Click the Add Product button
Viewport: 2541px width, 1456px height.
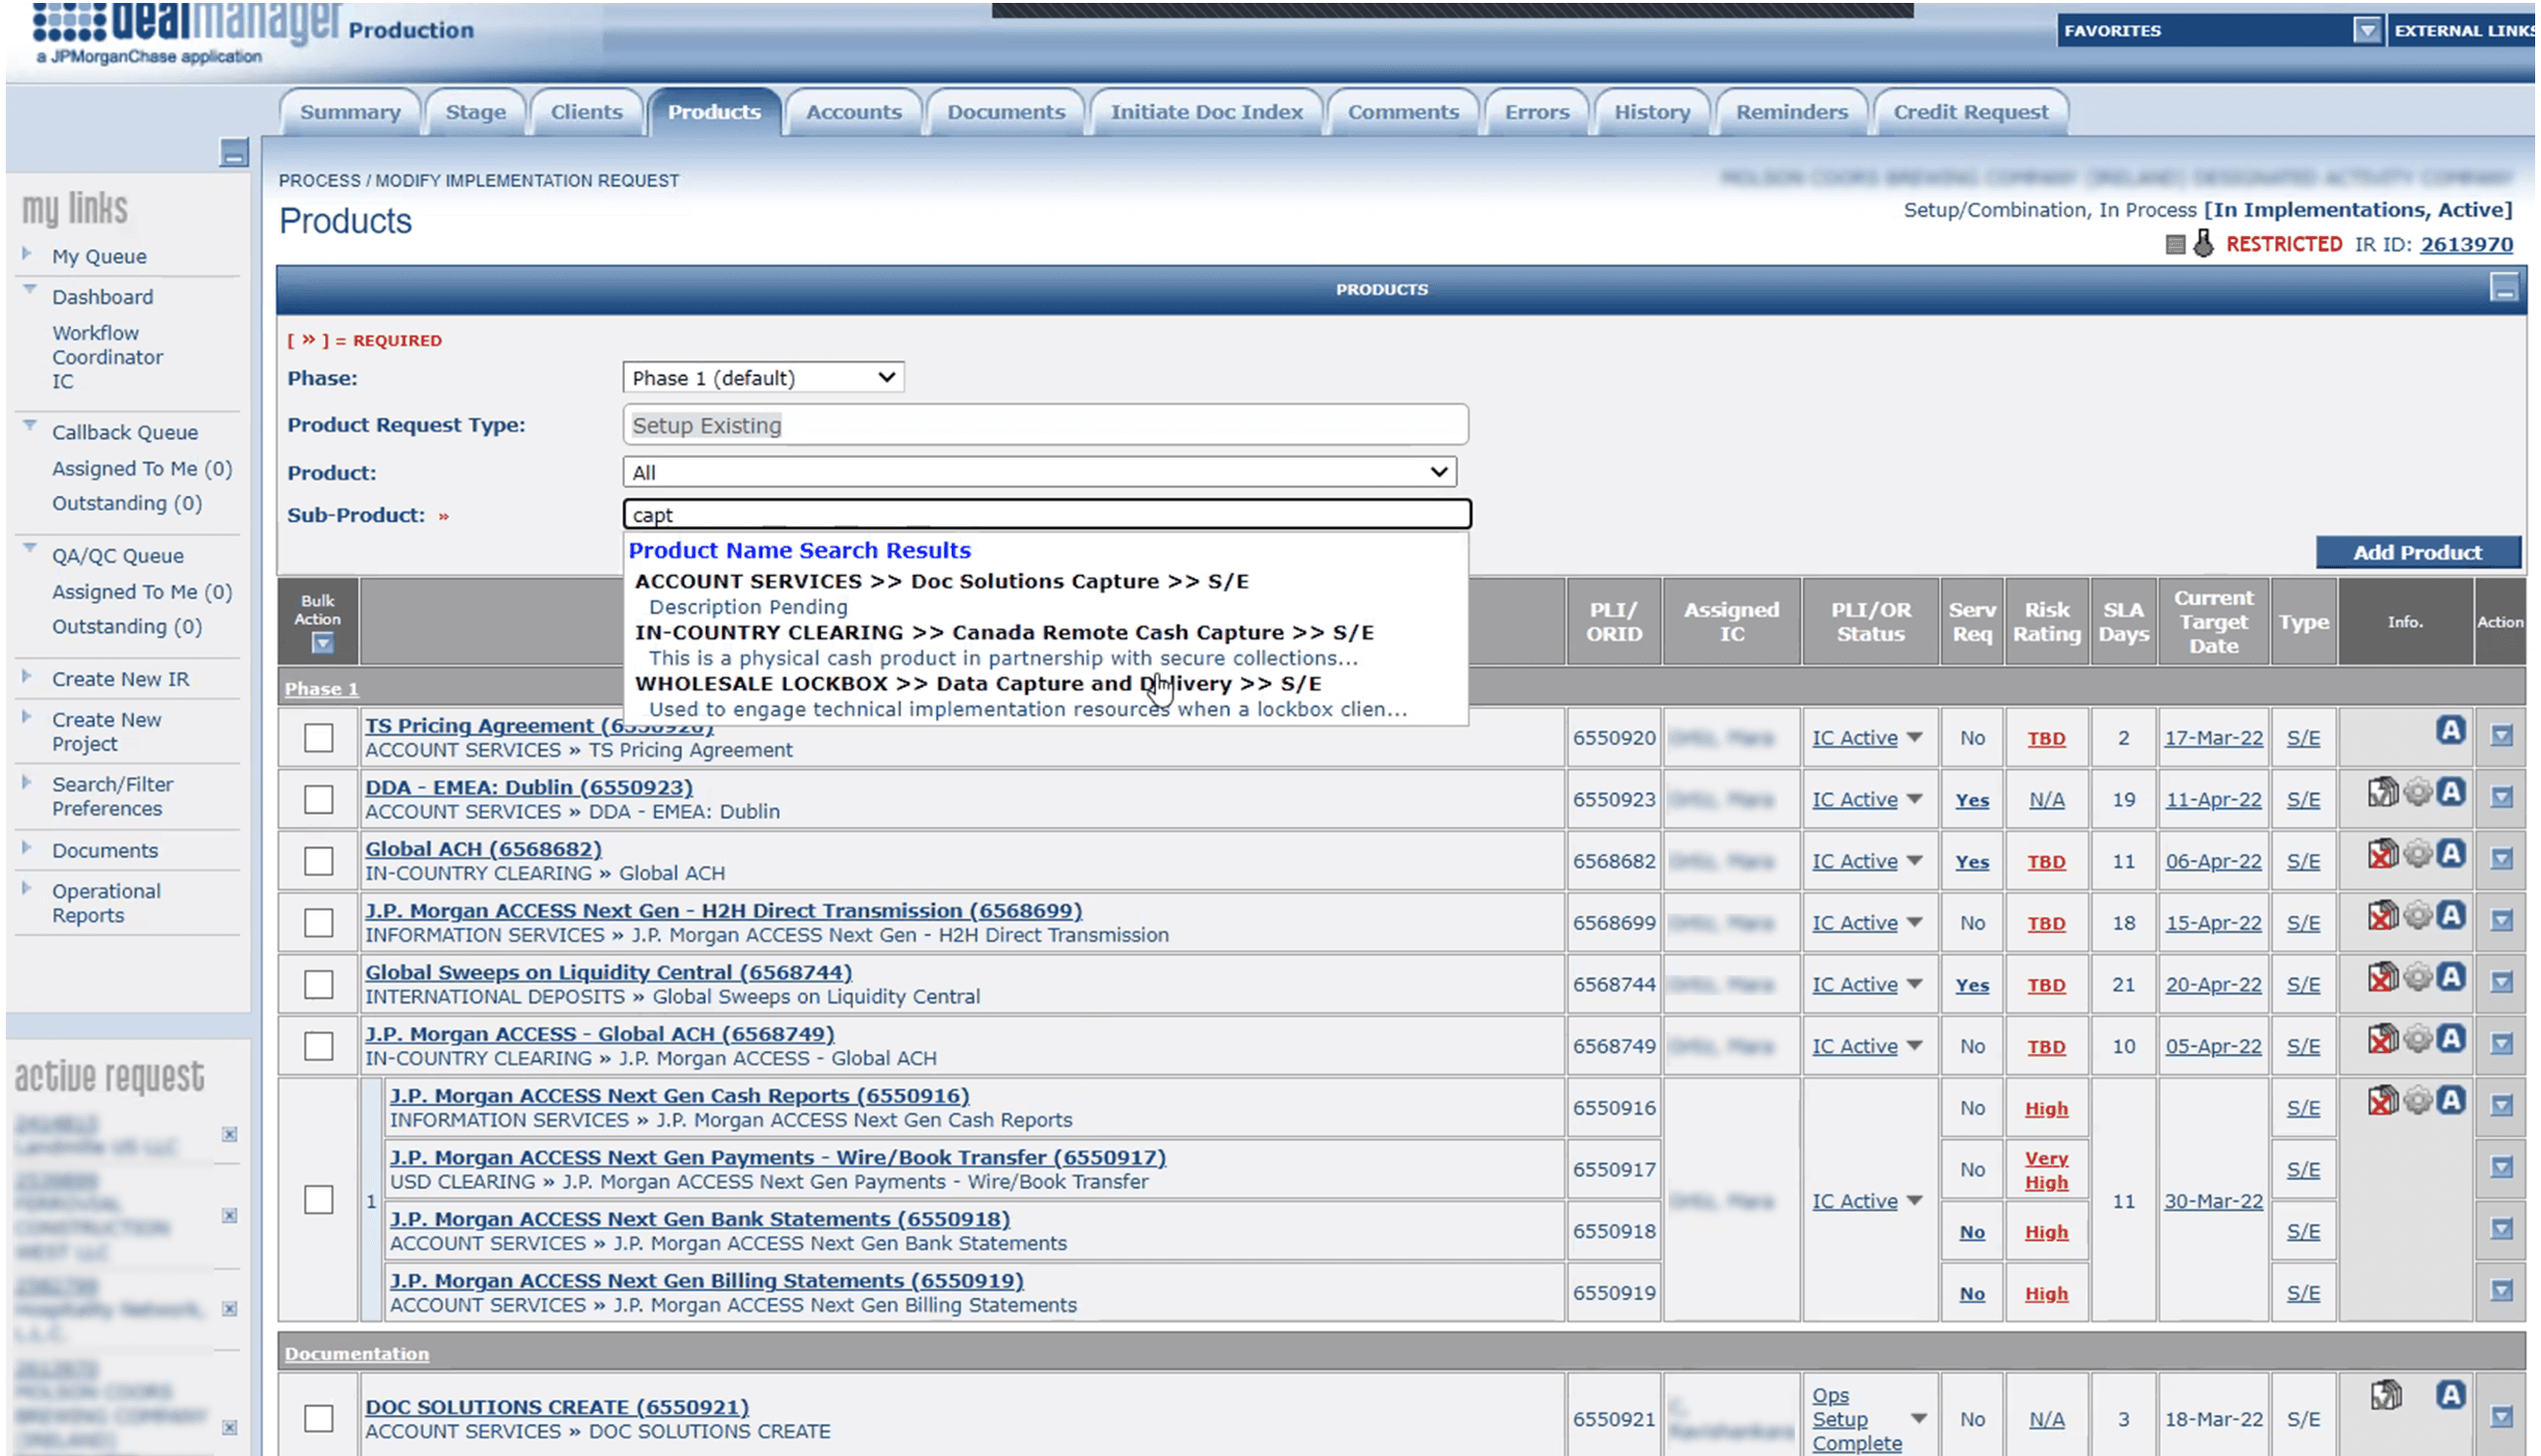2417,552
